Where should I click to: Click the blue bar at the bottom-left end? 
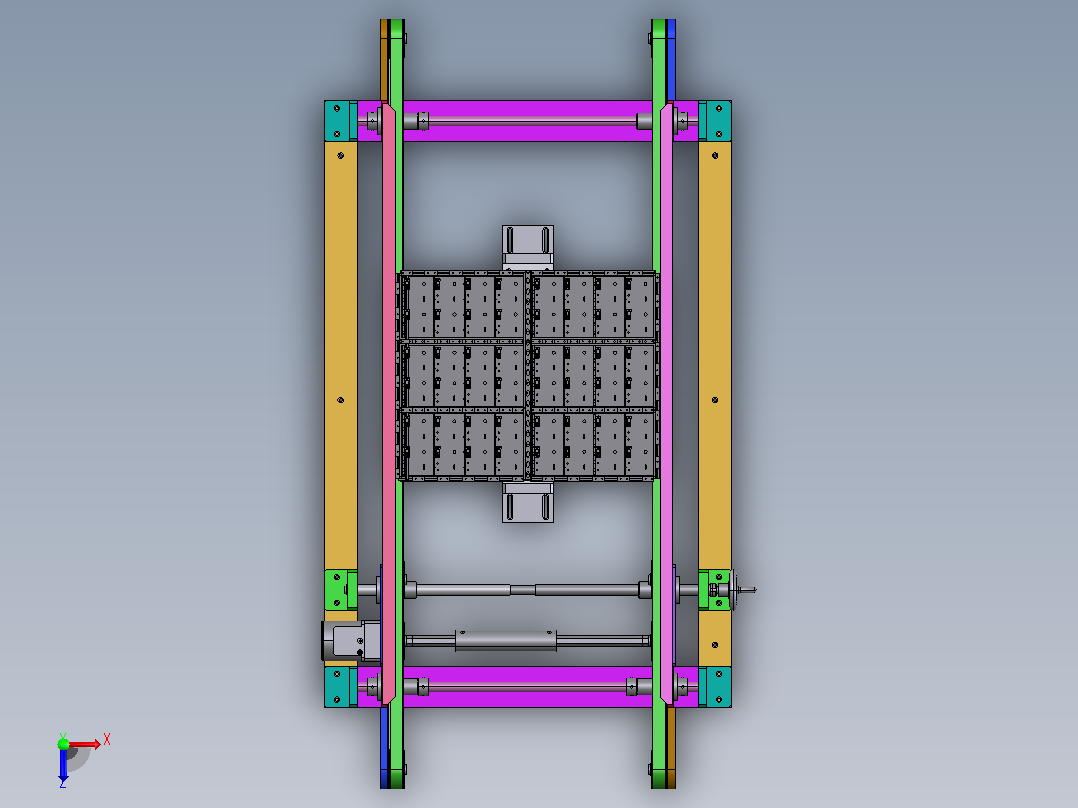(x=384, y=747)
